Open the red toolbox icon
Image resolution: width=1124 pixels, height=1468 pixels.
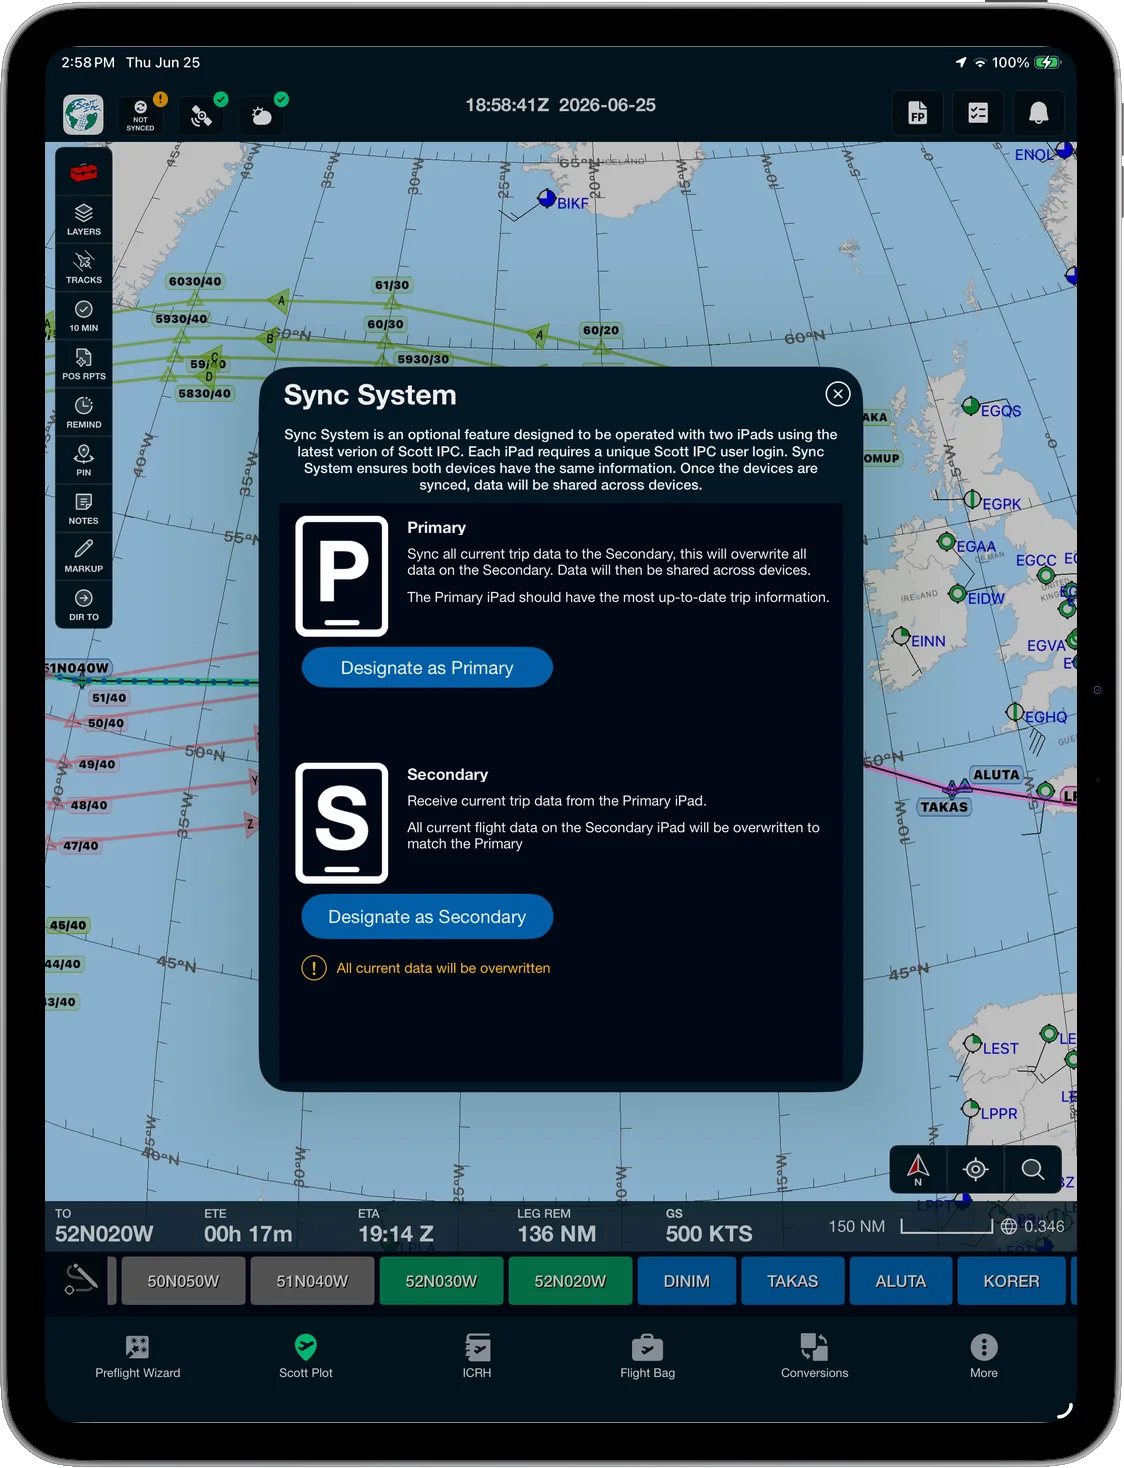click(84, 172)
